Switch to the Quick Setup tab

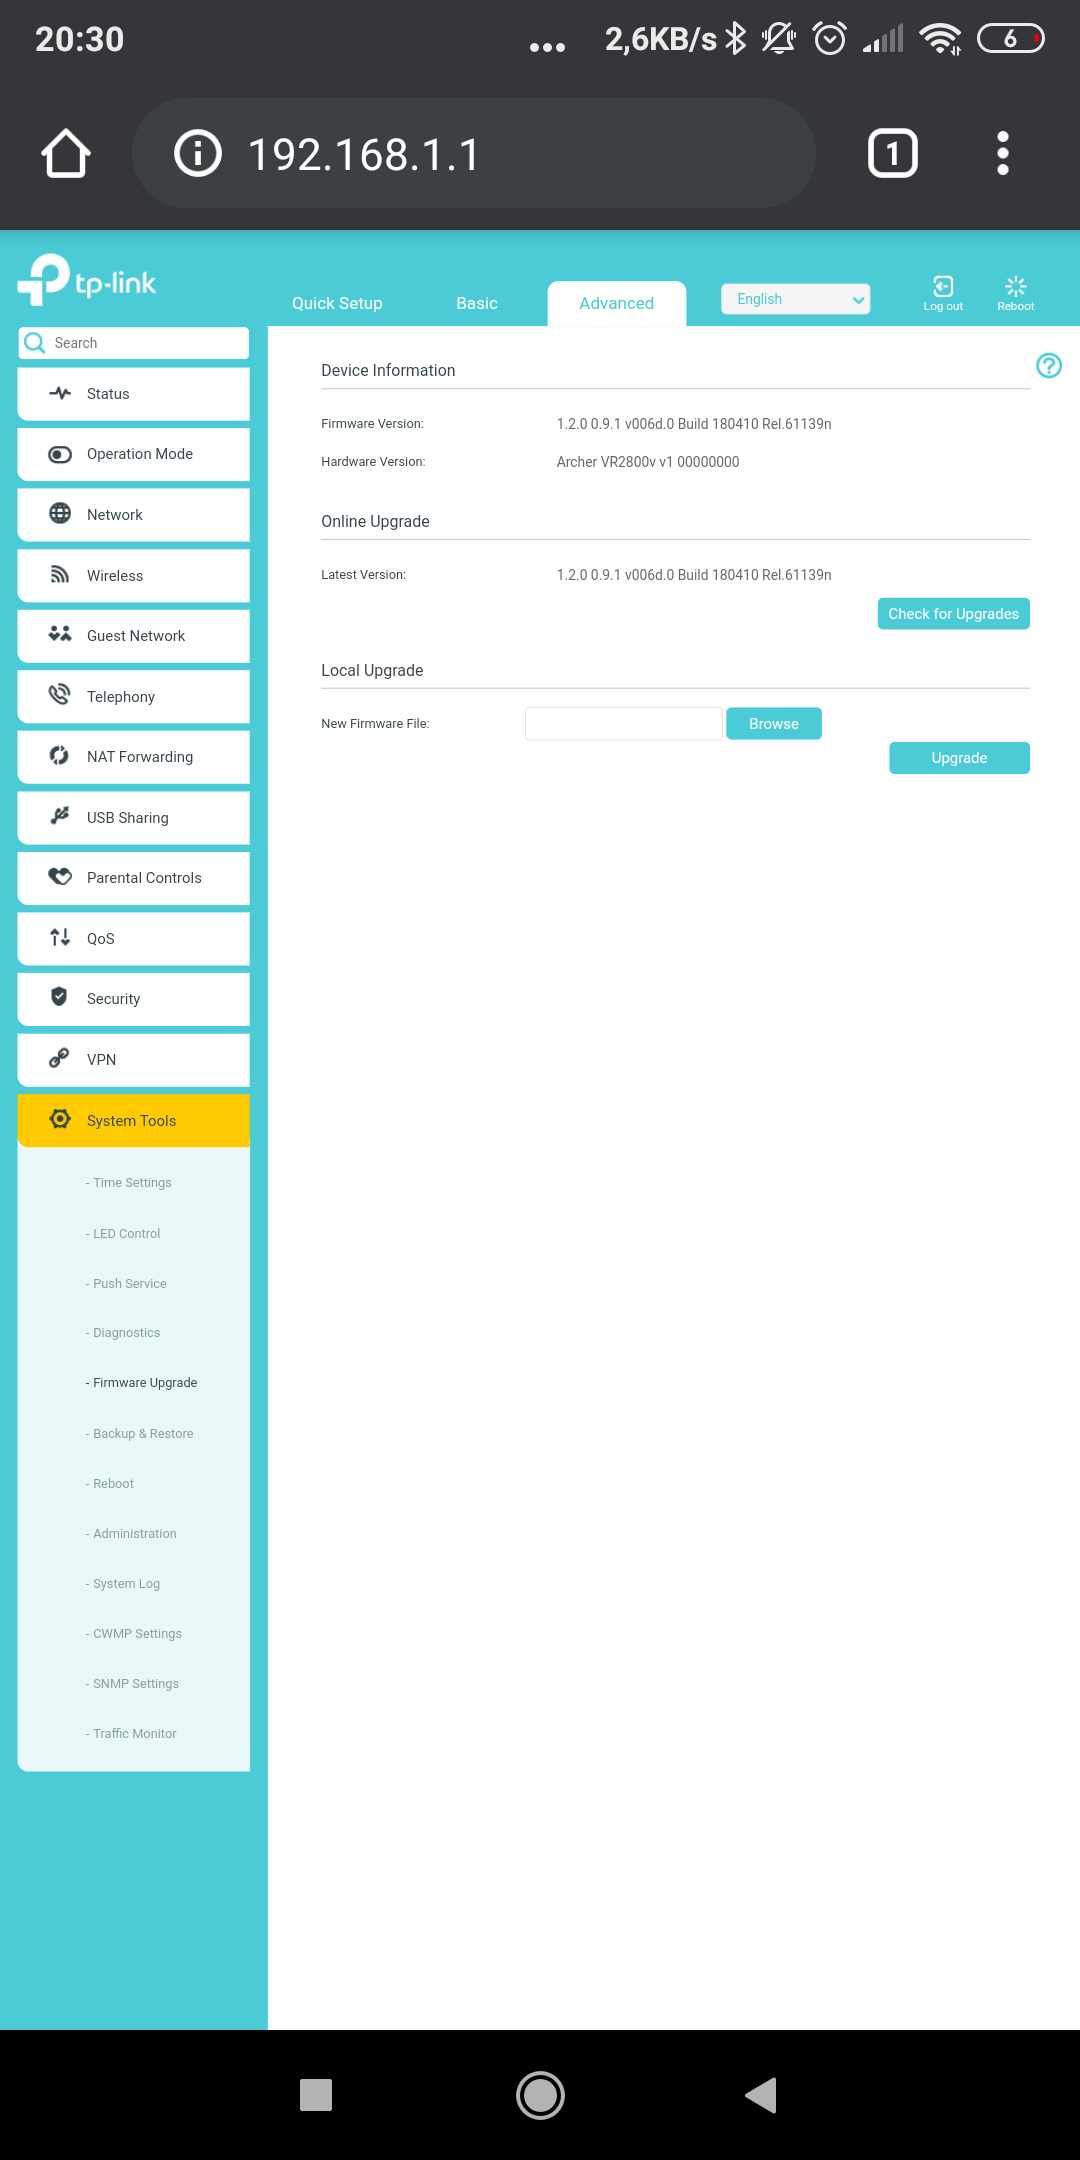point(337,304)
